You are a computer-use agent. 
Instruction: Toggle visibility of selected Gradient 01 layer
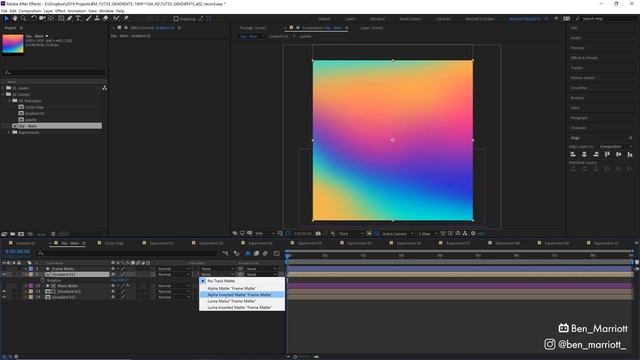click(x=4, y=274)
